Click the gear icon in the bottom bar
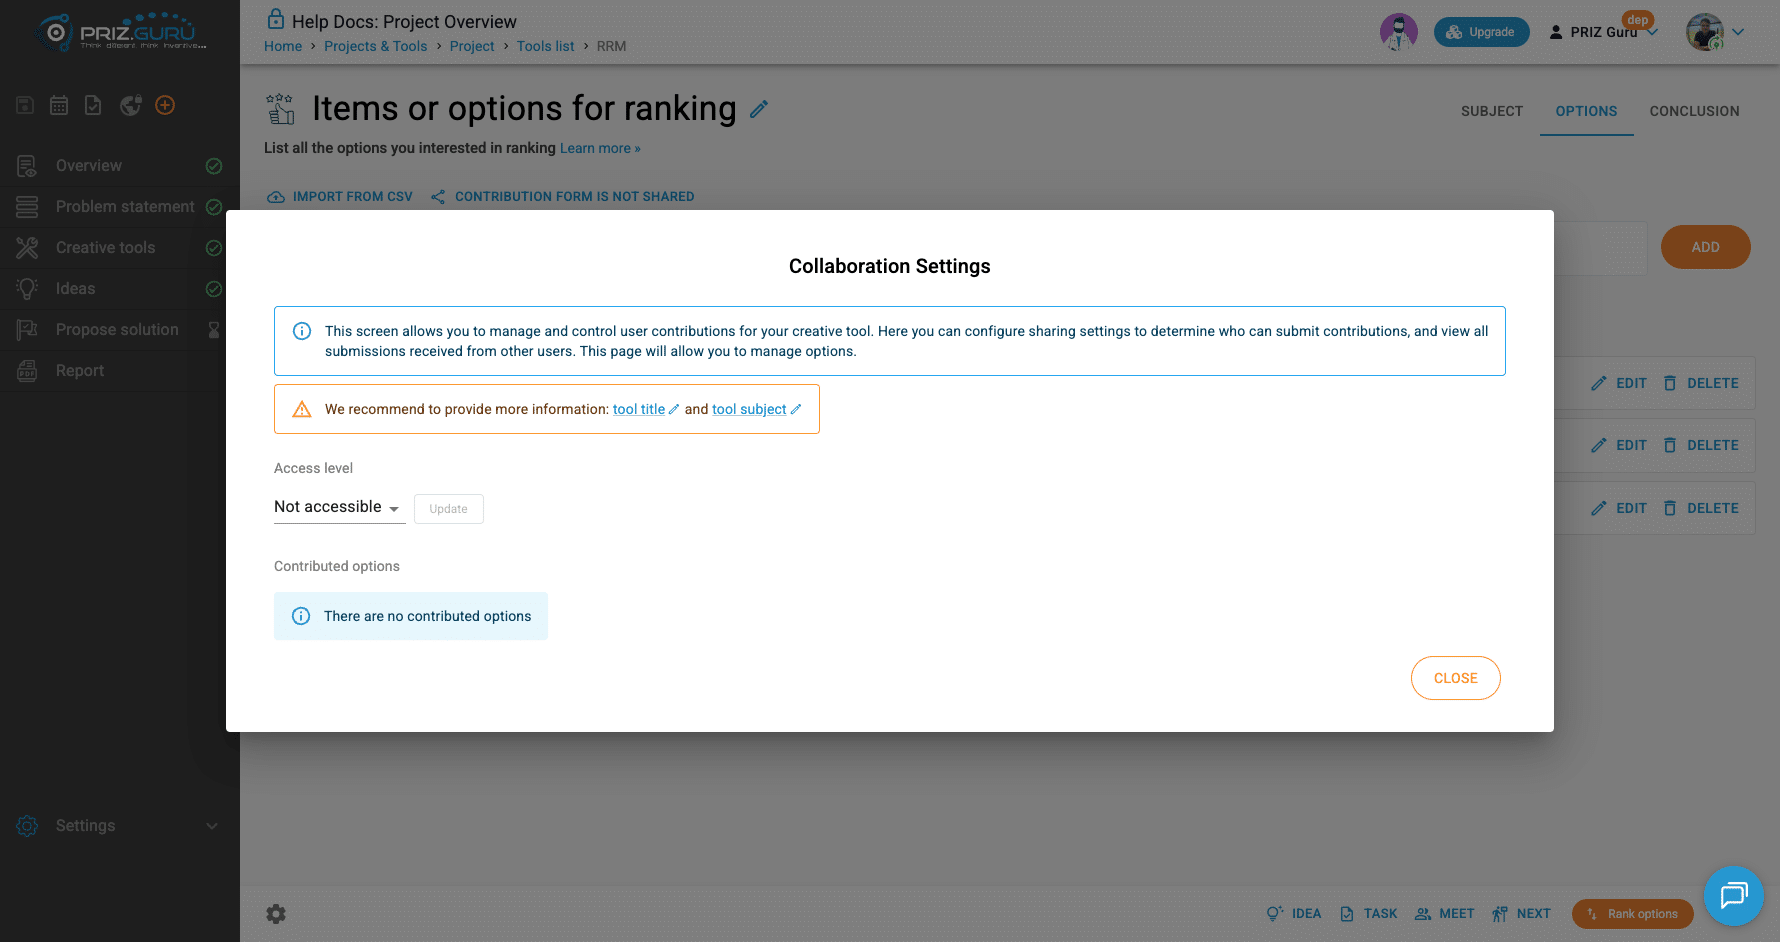The width and height of the screenshot is (1780, 942). pyautogui.click(x=276, y=914)
